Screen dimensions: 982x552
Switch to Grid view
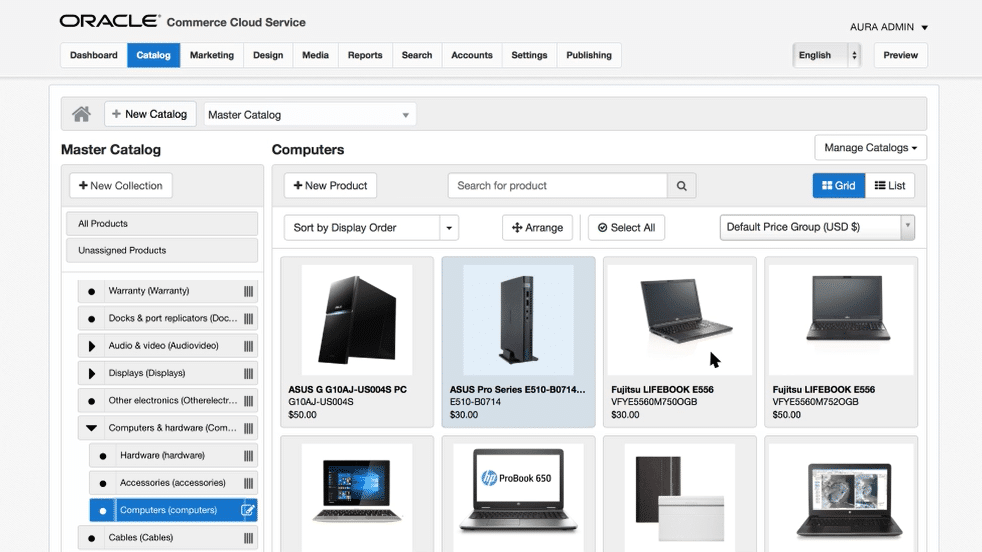pos(839,185)
